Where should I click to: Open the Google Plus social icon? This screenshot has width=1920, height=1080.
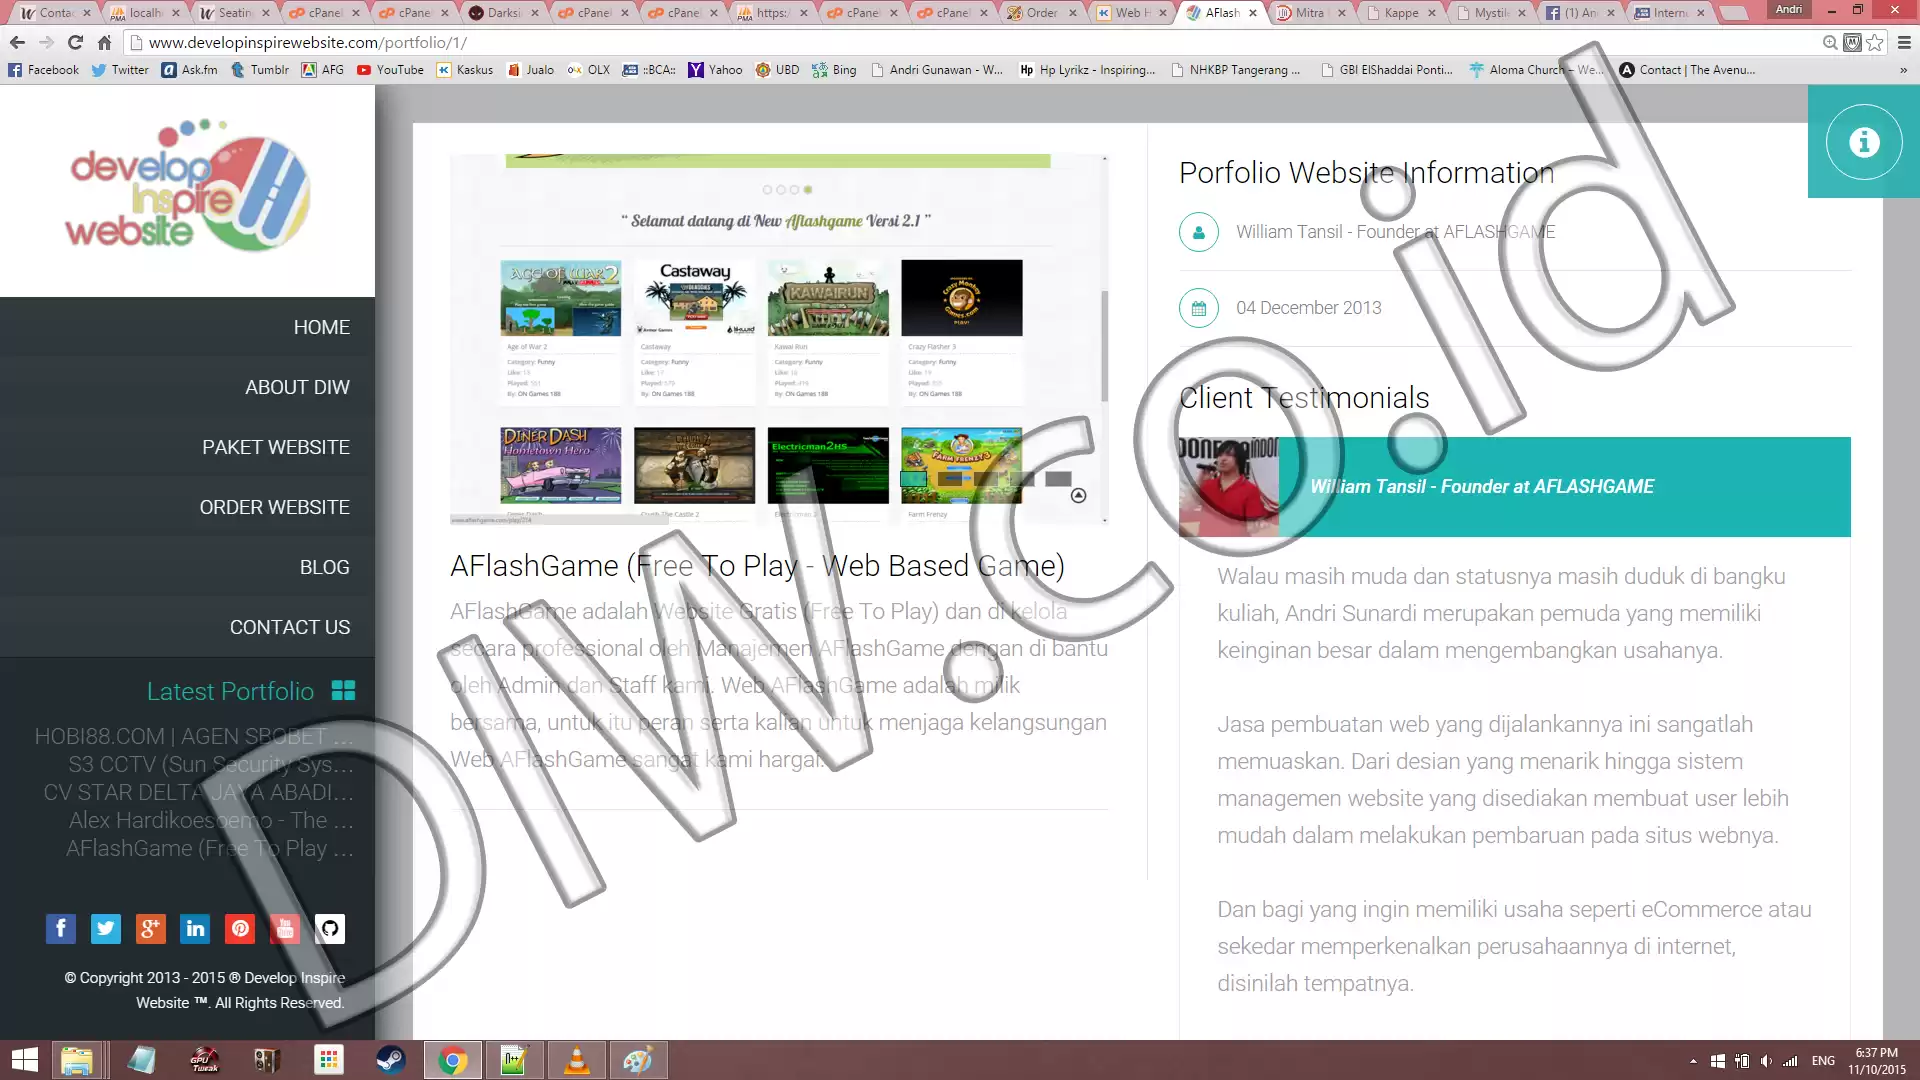pyautogui.click(x=151, y=929)
